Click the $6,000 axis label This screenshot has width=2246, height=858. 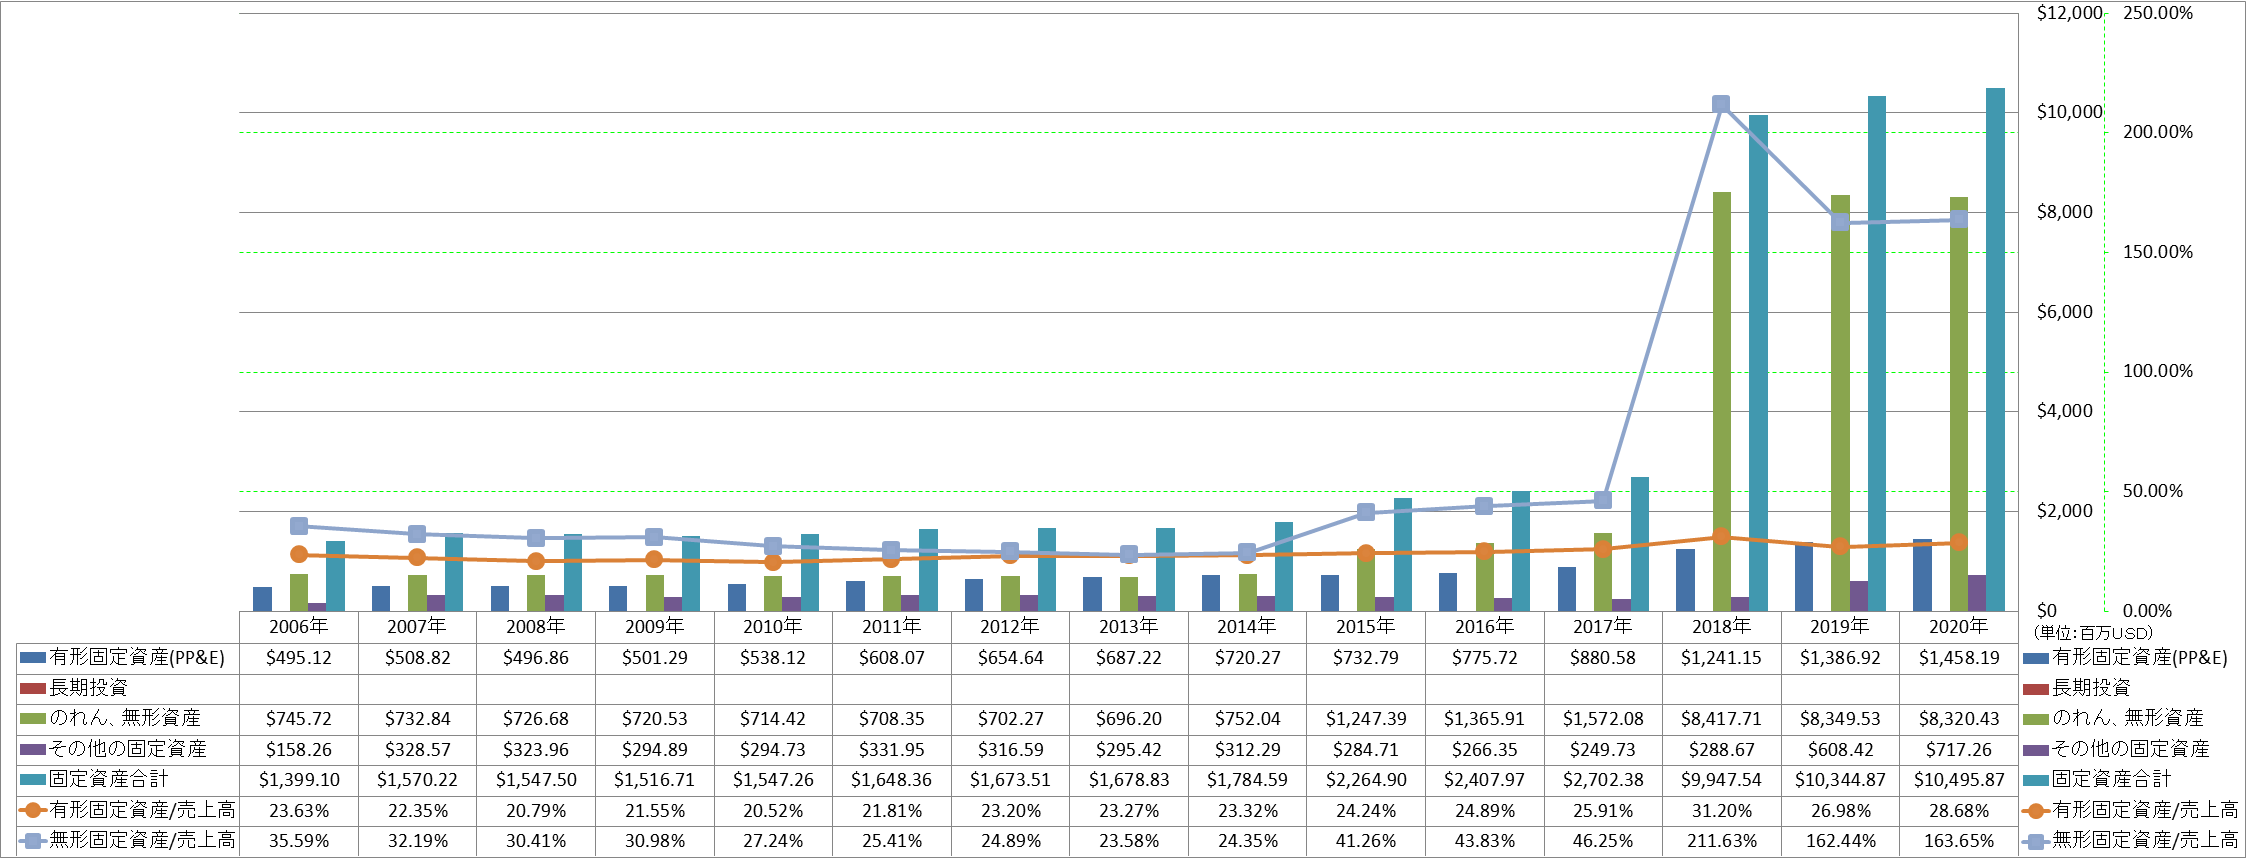[x=2064, y=312]
